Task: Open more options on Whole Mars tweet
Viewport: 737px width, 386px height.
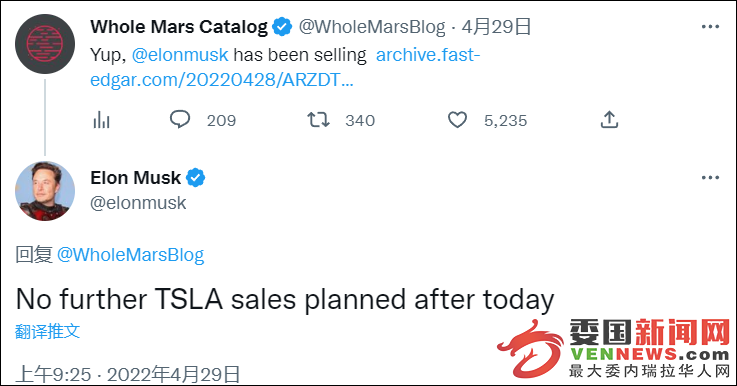Action: coord(710,27)
